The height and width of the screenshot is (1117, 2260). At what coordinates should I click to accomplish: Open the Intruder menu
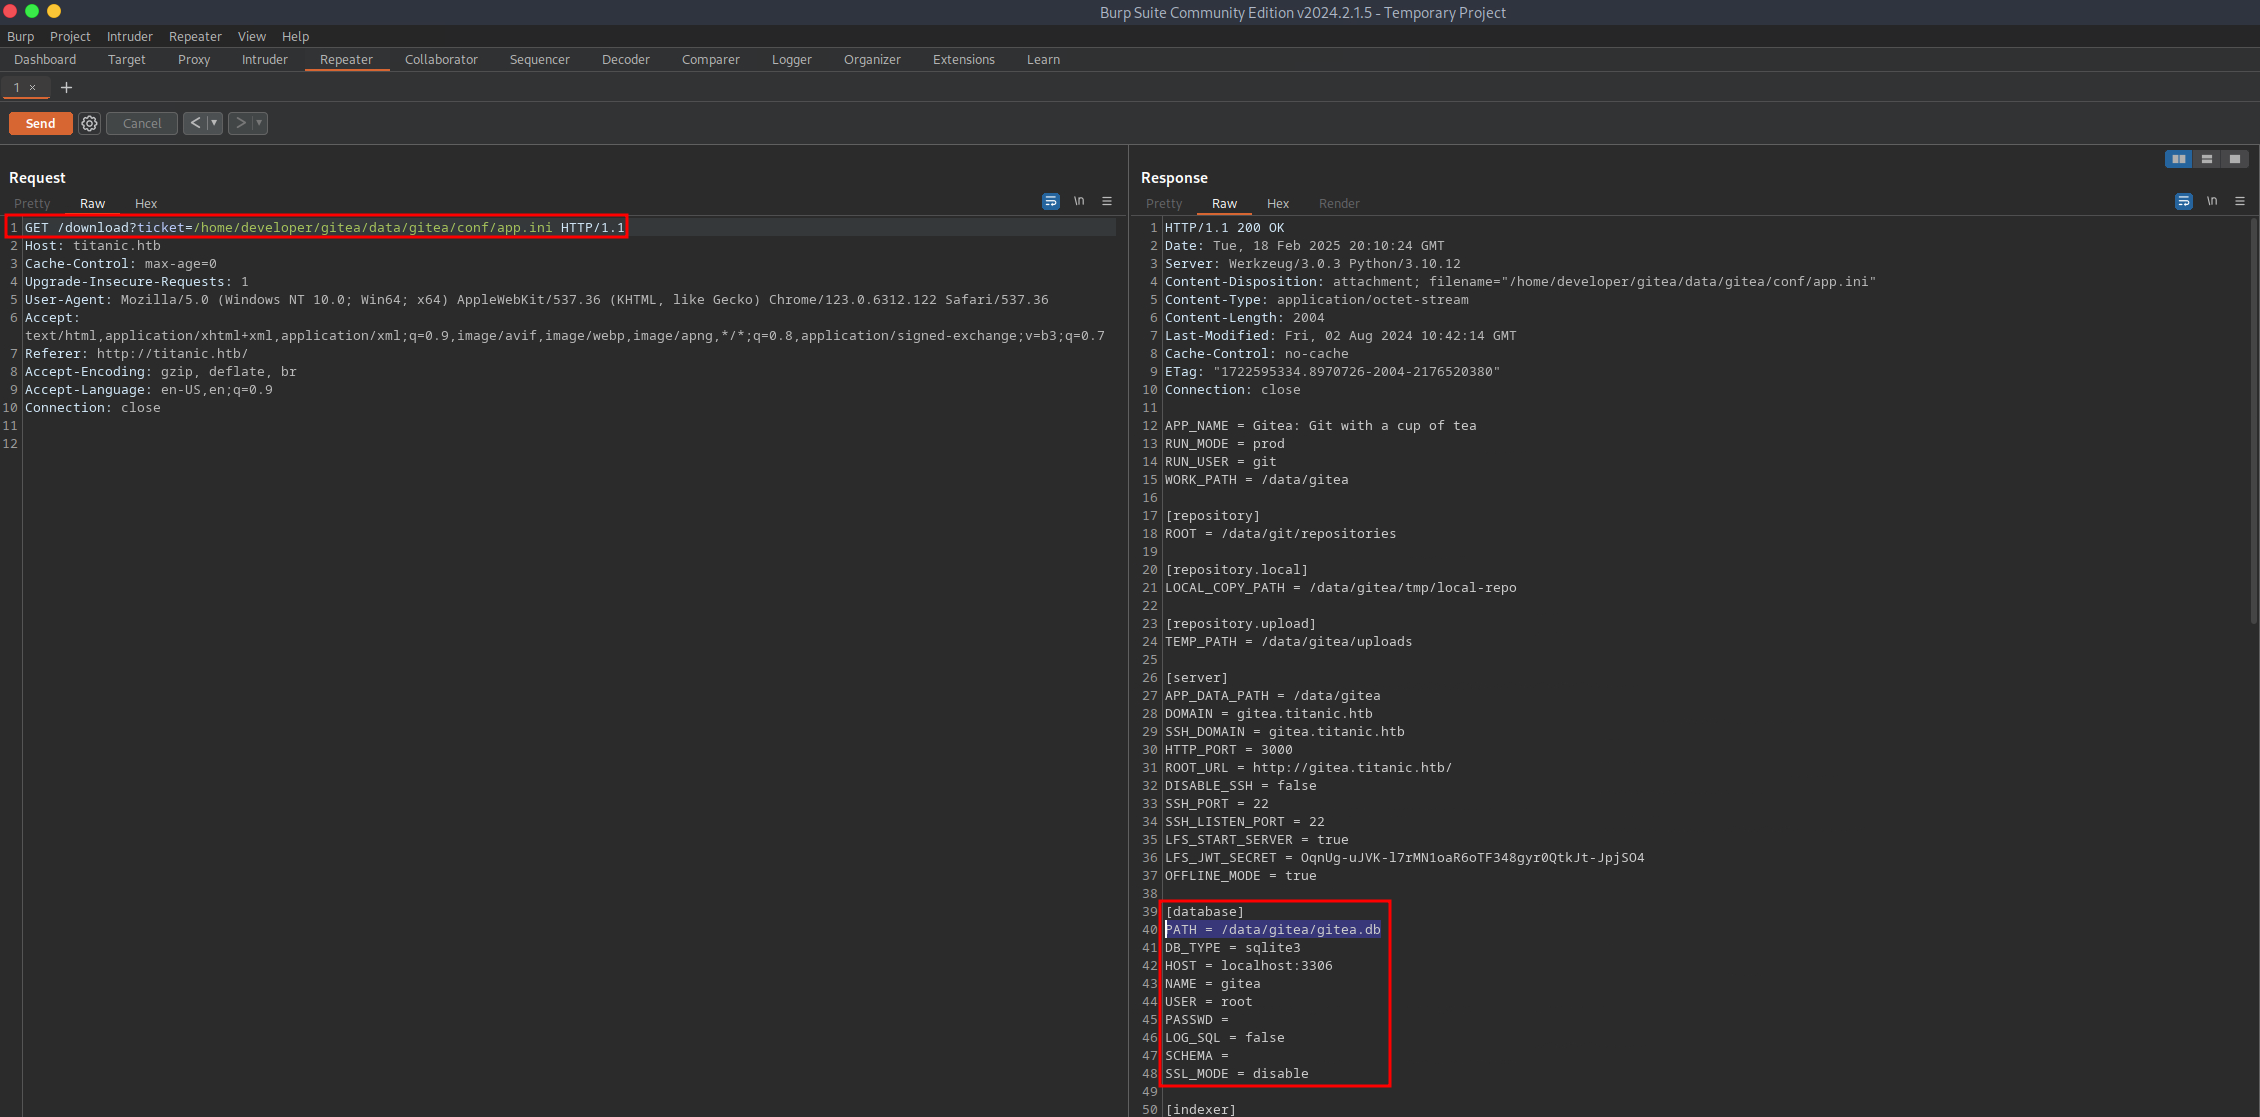[129, 36]
